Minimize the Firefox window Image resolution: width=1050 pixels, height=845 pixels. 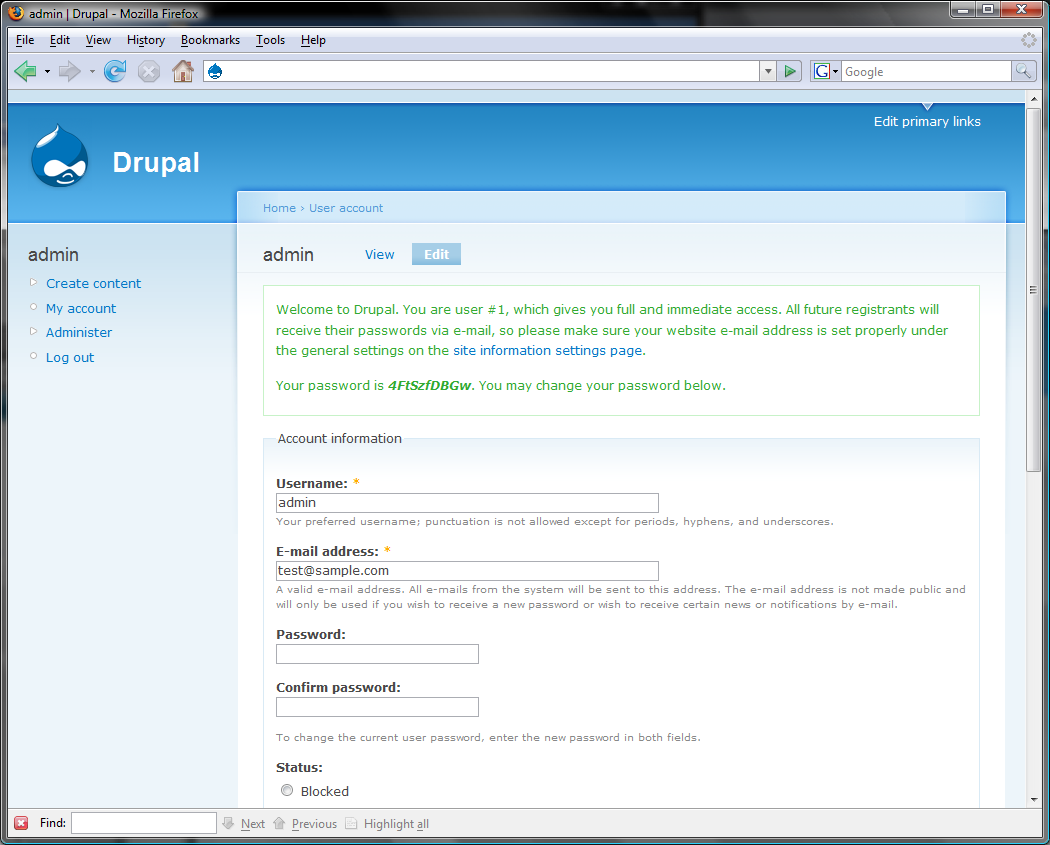click(962, 9)
